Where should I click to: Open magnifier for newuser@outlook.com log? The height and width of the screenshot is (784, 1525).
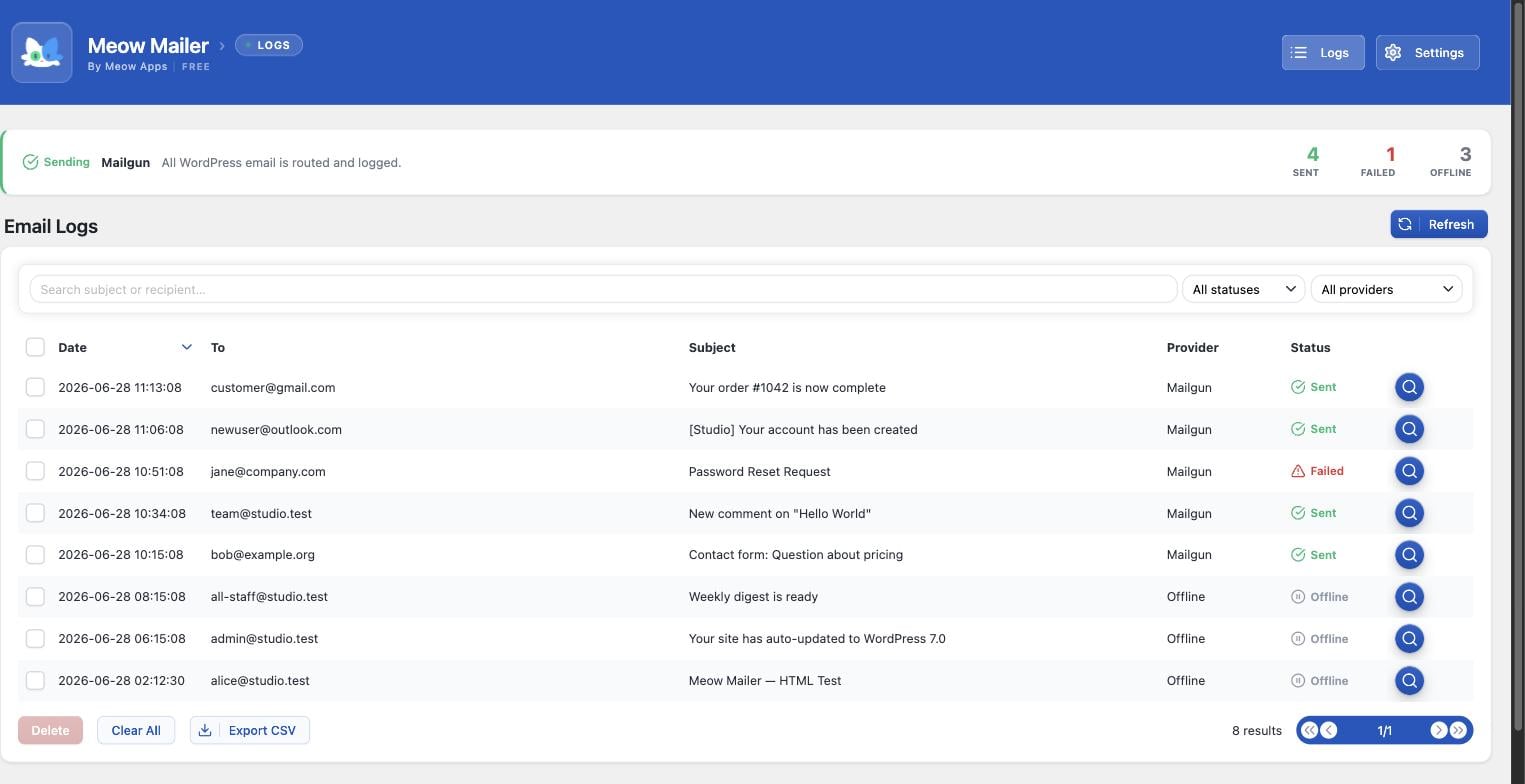(1409, 429)
